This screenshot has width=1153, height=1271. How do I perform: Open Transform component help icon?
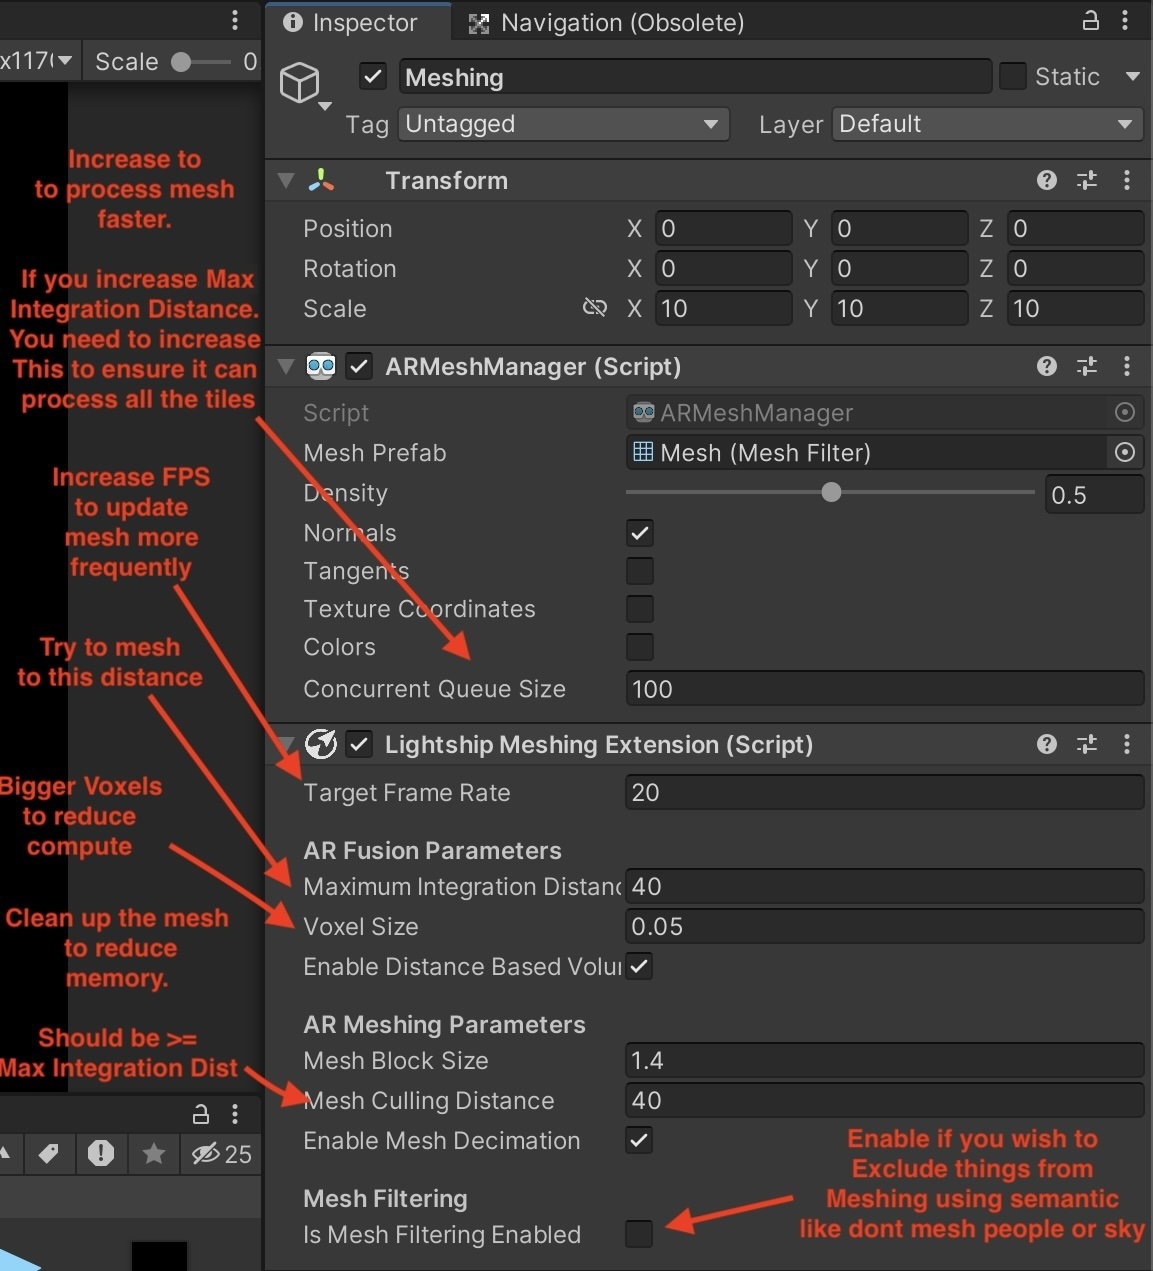1046,180
